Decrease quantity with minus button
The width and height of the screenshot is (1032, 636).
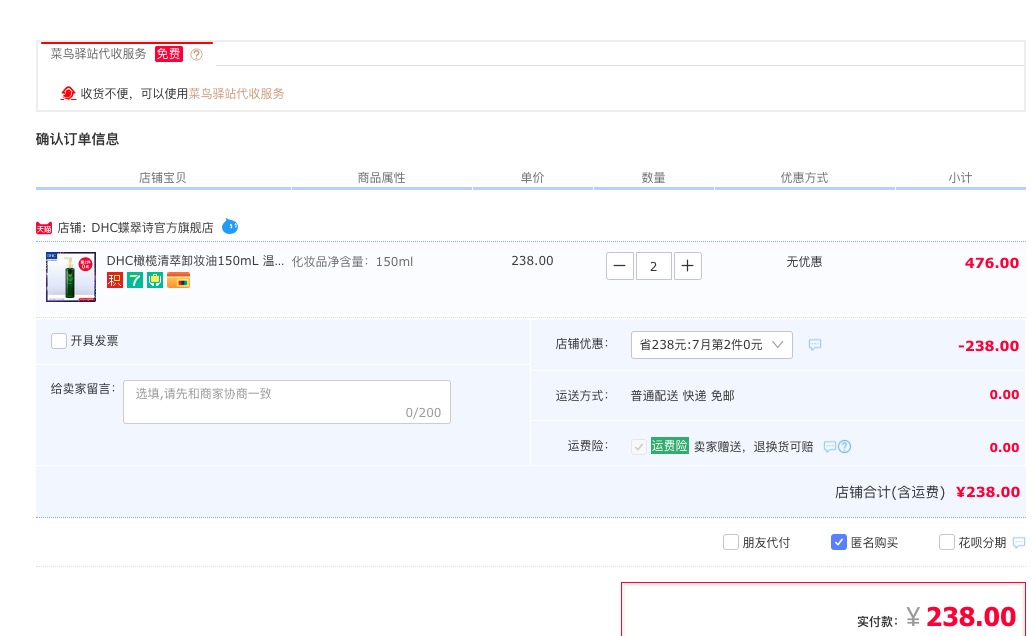(619, 266)
